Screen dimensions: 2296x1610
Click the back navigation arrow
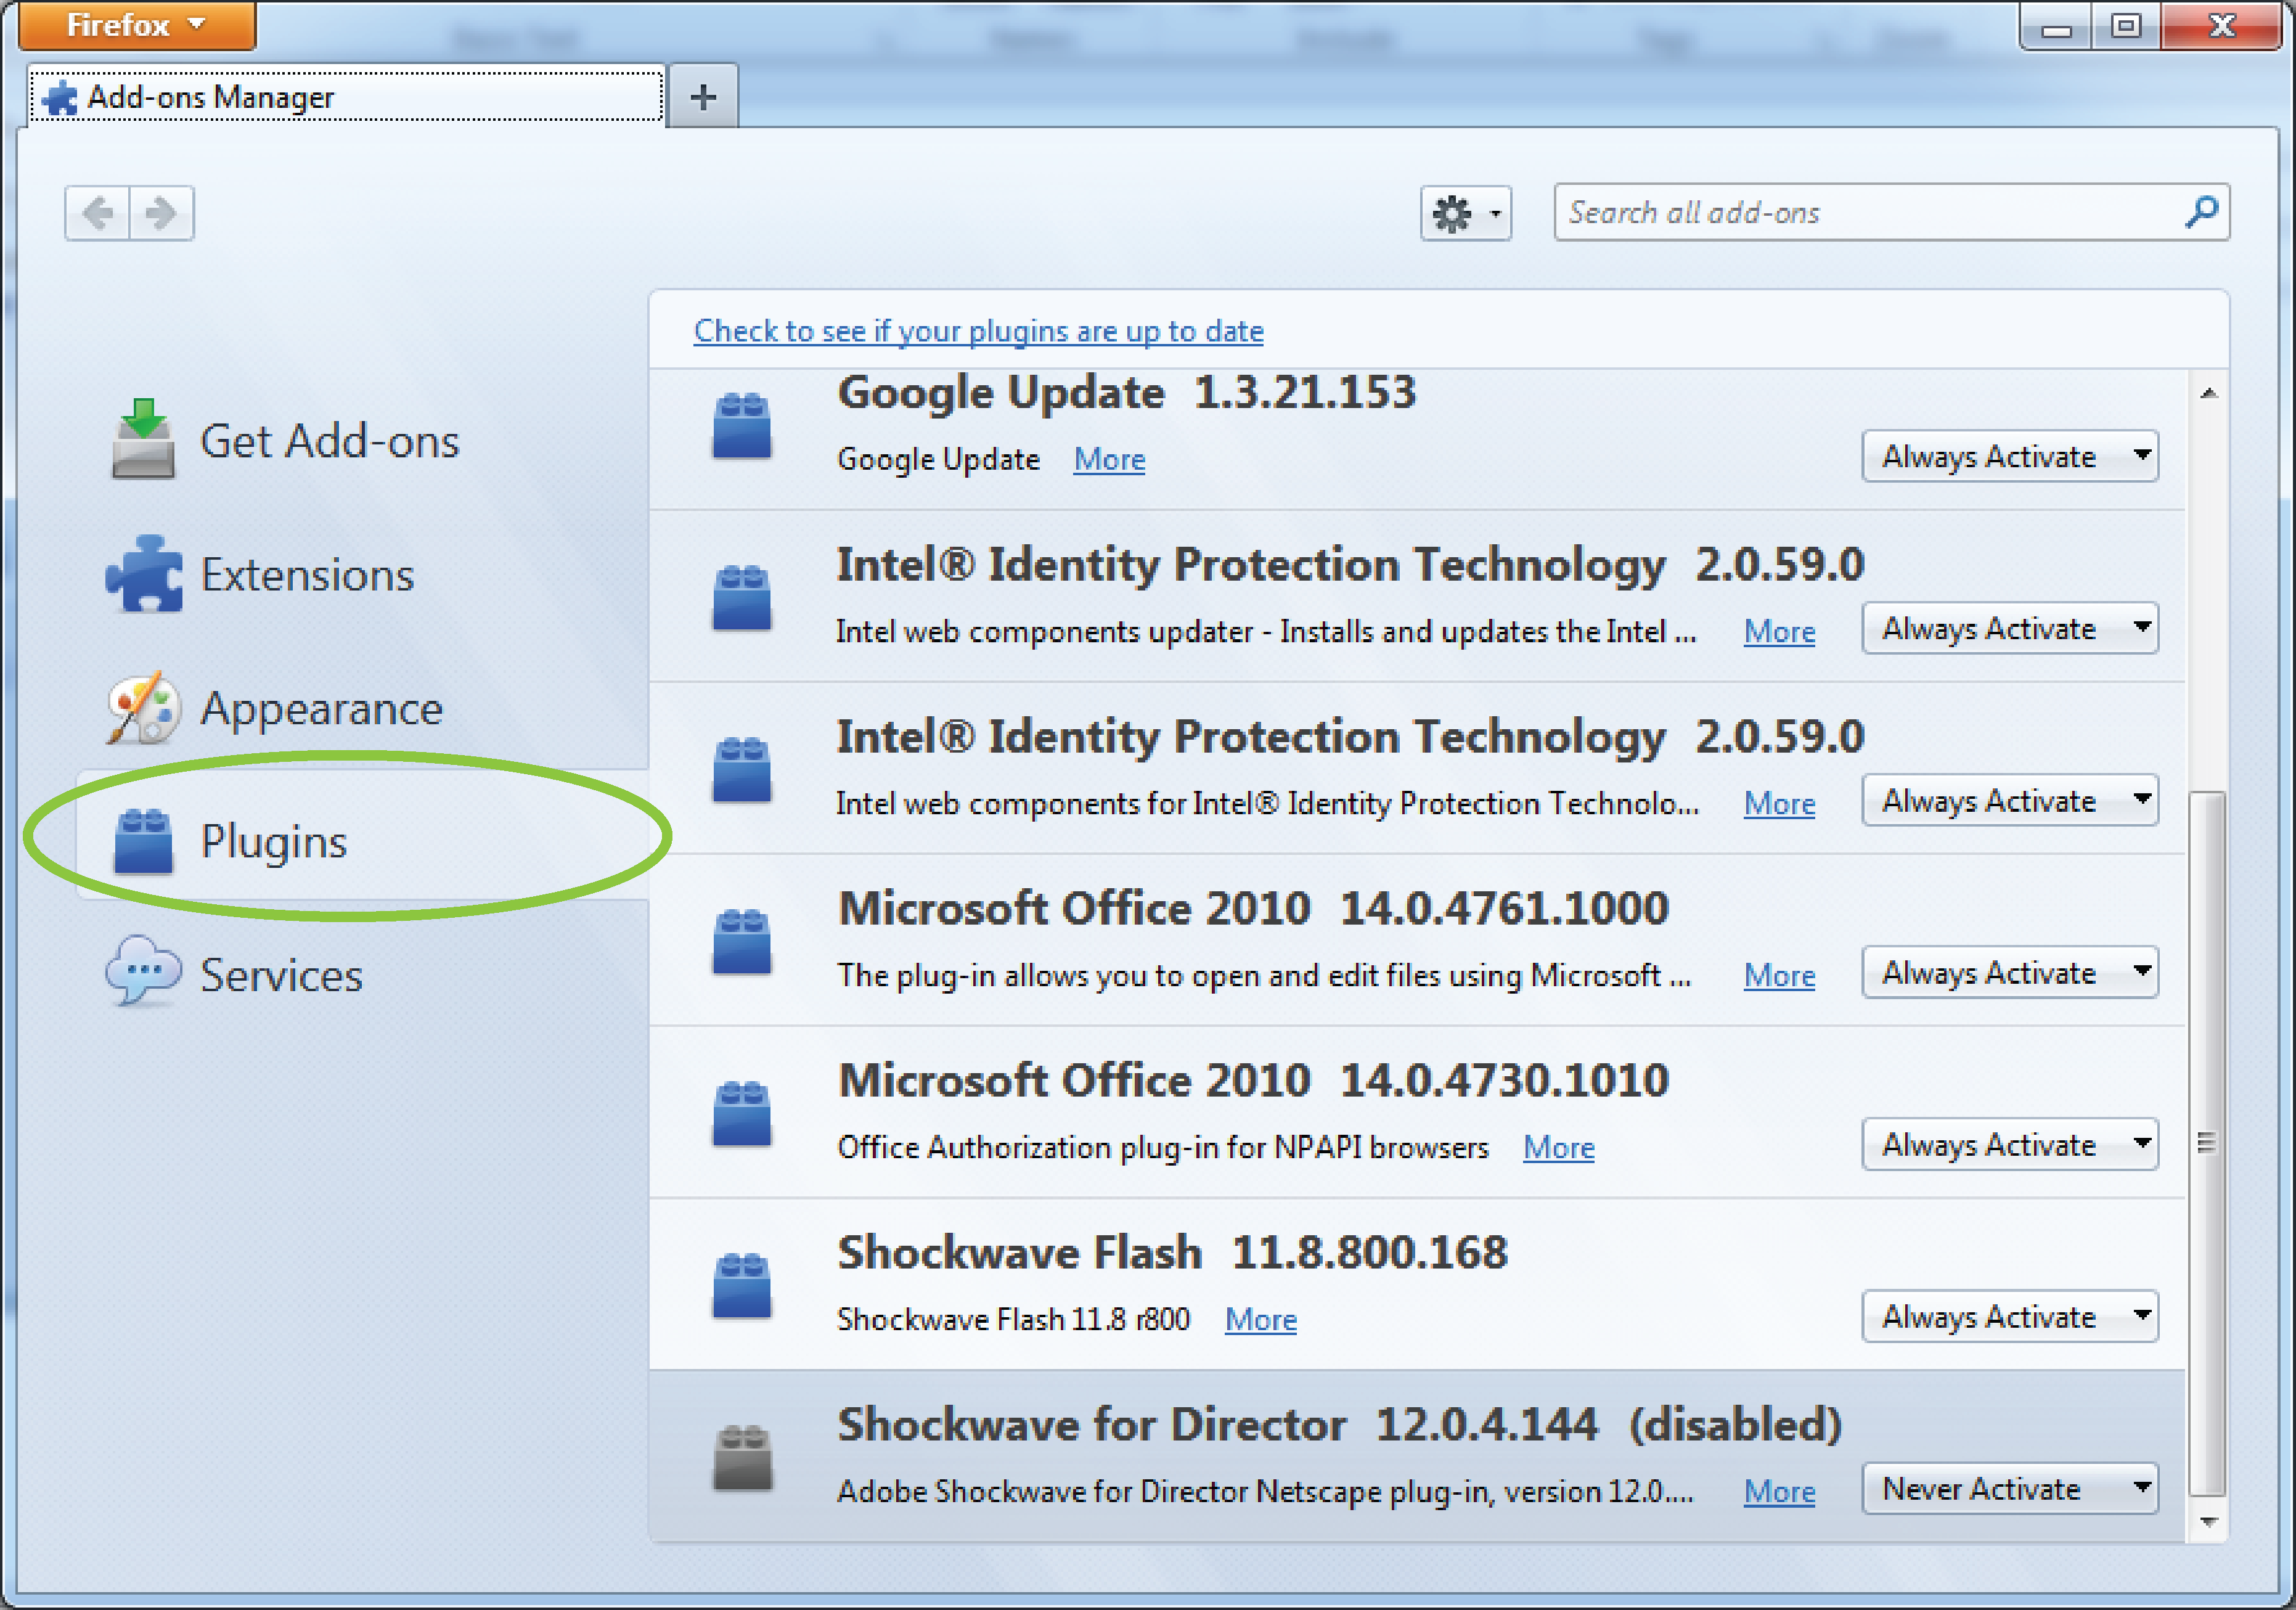(x=98, y=213)
